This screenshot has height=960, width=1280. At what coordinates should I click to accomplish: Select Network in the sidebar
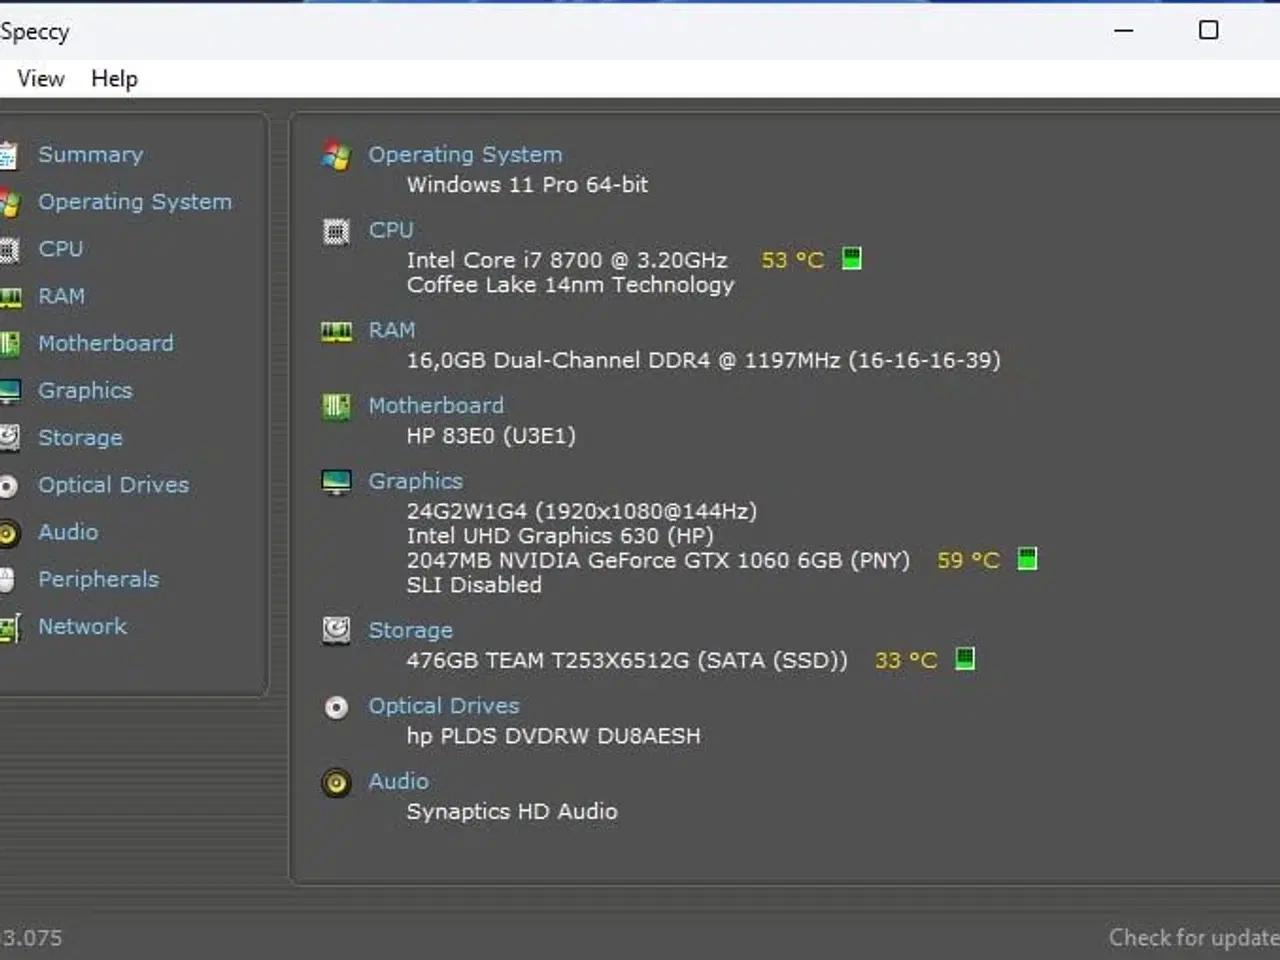(x=83, y=626)
